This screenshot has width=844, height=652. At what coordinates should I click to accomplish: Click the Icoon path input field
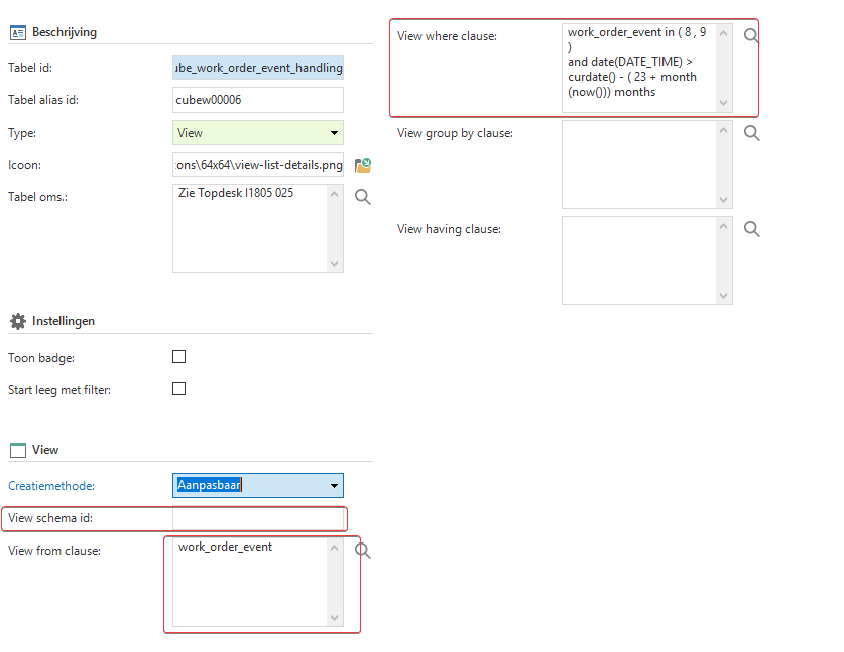click(258, 165)
